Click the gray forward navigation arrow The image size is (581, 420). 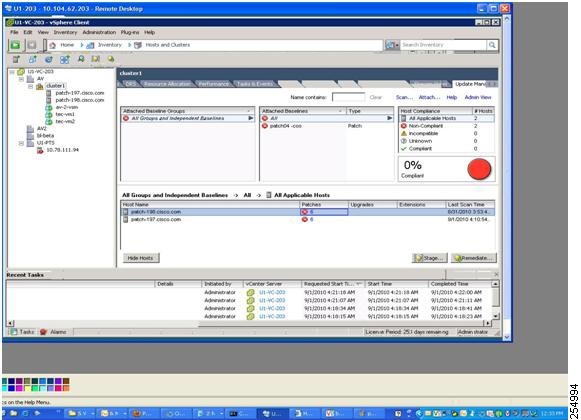pos(32,45)
